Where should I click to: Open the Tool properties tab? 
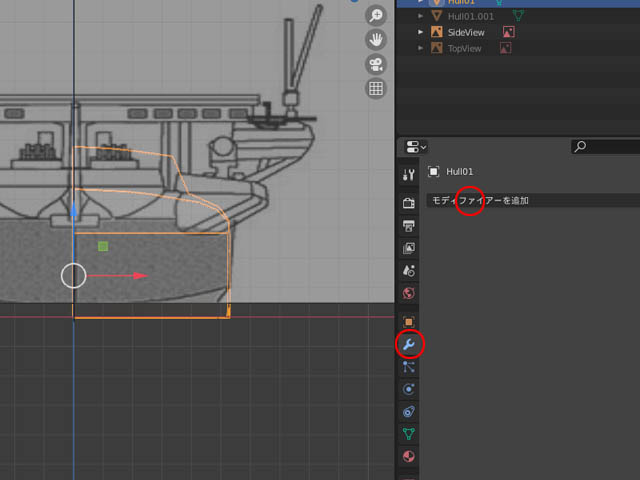pos(409,175)
